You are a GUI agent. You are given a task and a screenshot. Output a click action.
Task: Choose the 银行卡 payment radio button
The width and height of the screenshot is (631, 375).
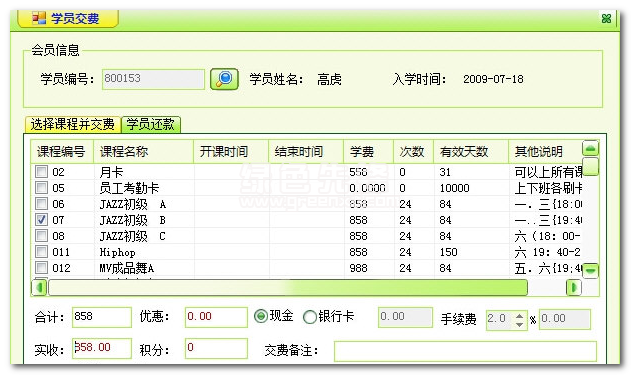click(309, 317)
